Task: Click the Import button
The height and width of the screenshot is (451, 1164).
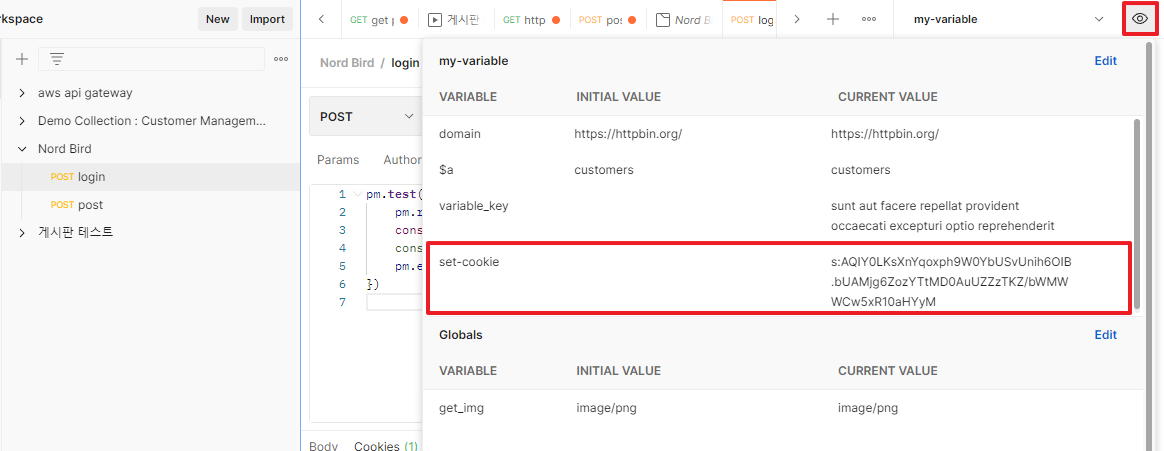Action: tap(267, 19)
